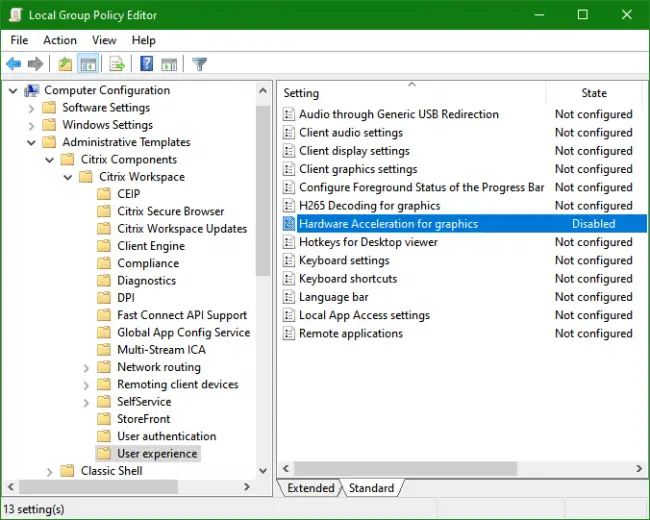The image size is (650, 520).
Task: Click tree pane scroll down arrow
Action: point(263,471)
